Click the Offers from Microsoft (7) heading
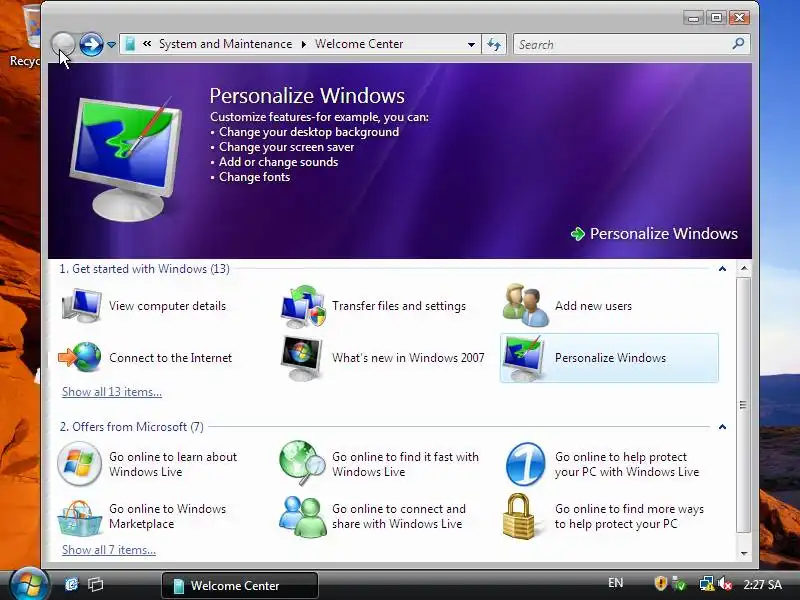This screenshot has height=600, width=800. 132,427
